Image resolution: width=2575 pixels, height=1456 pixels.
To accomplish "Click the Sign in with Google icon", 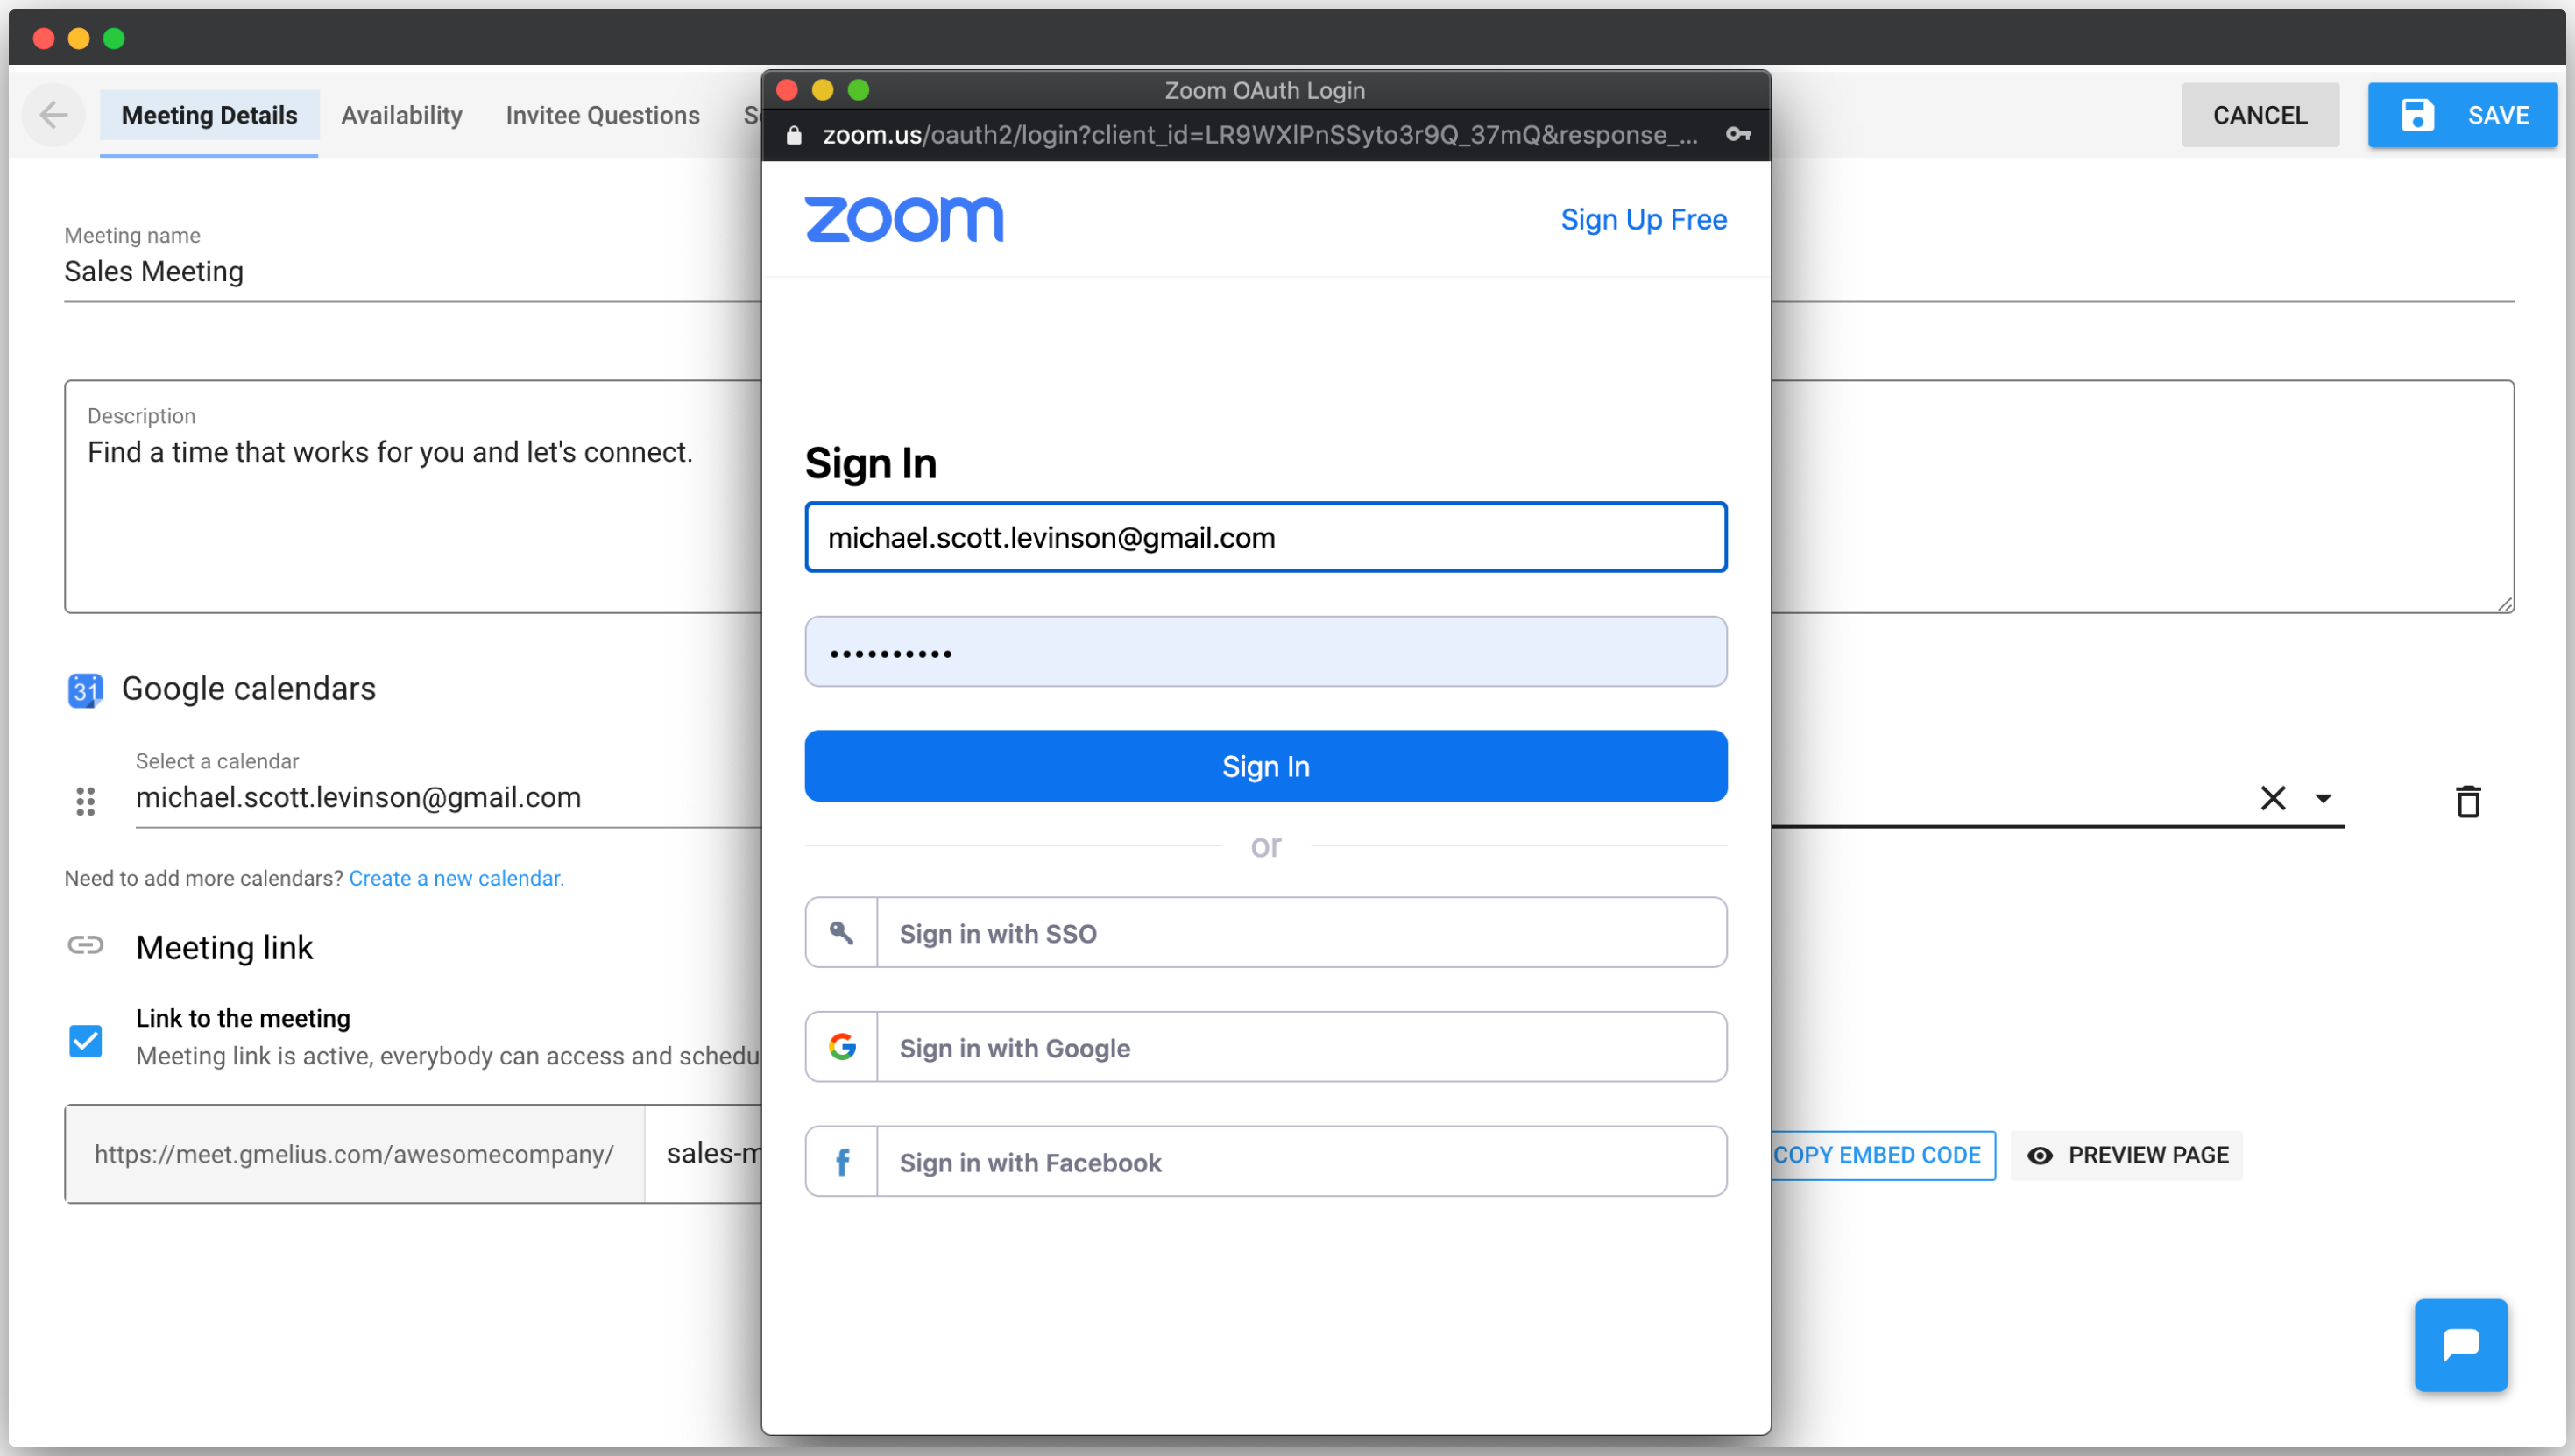I will (844, 1048).
